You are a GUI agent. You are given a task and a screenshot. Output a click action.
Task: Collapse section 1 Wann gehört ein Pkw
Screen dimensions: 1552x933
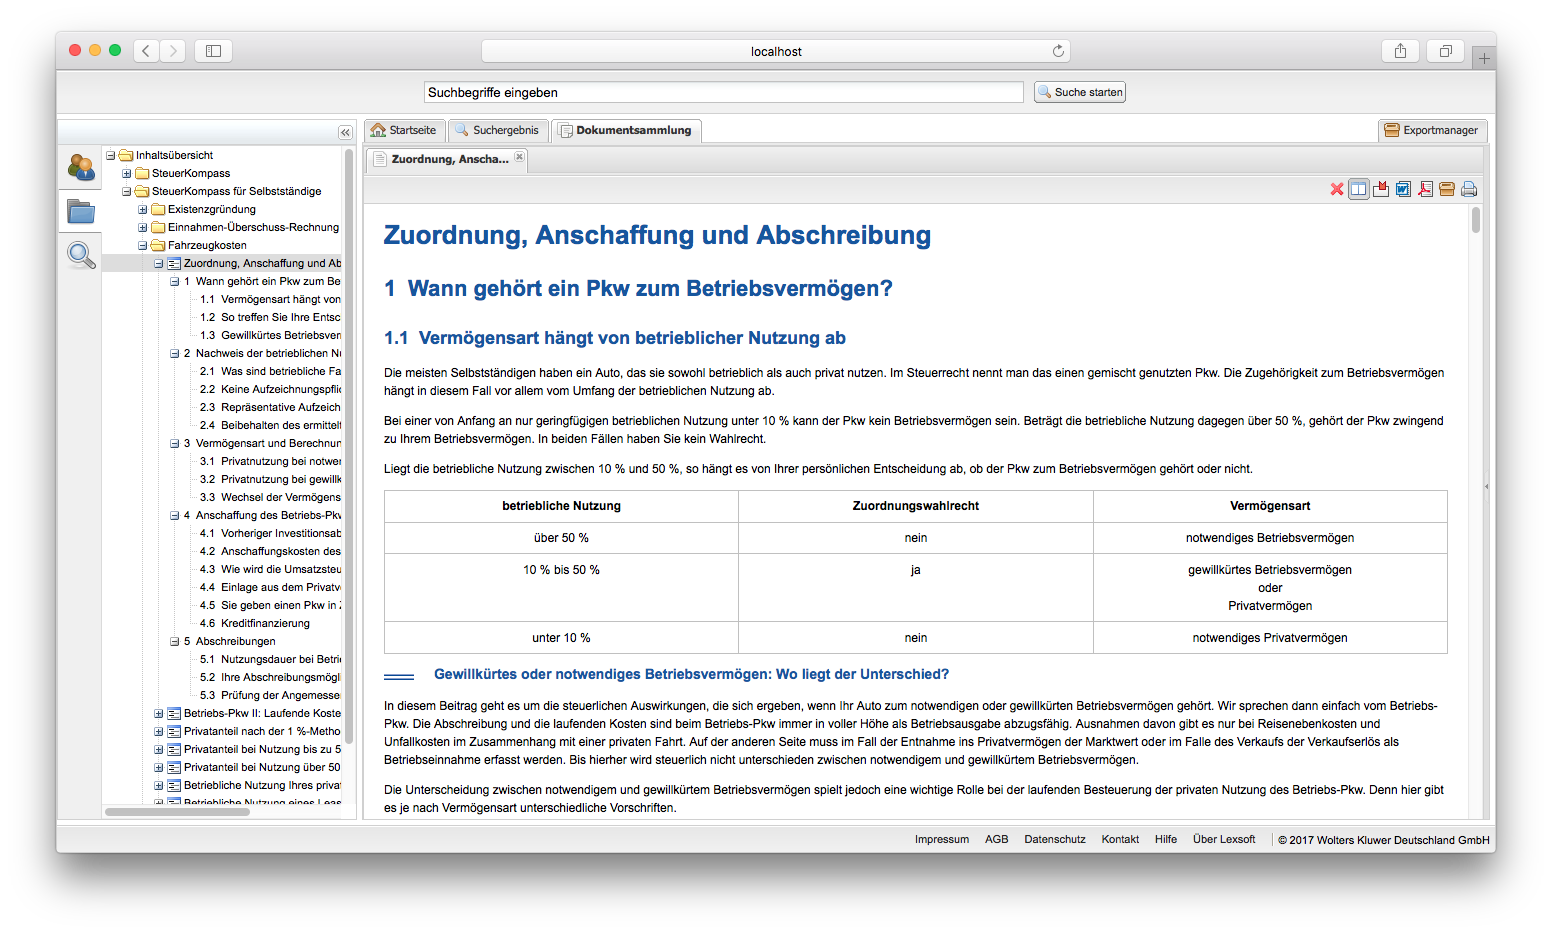click(175, 281)
